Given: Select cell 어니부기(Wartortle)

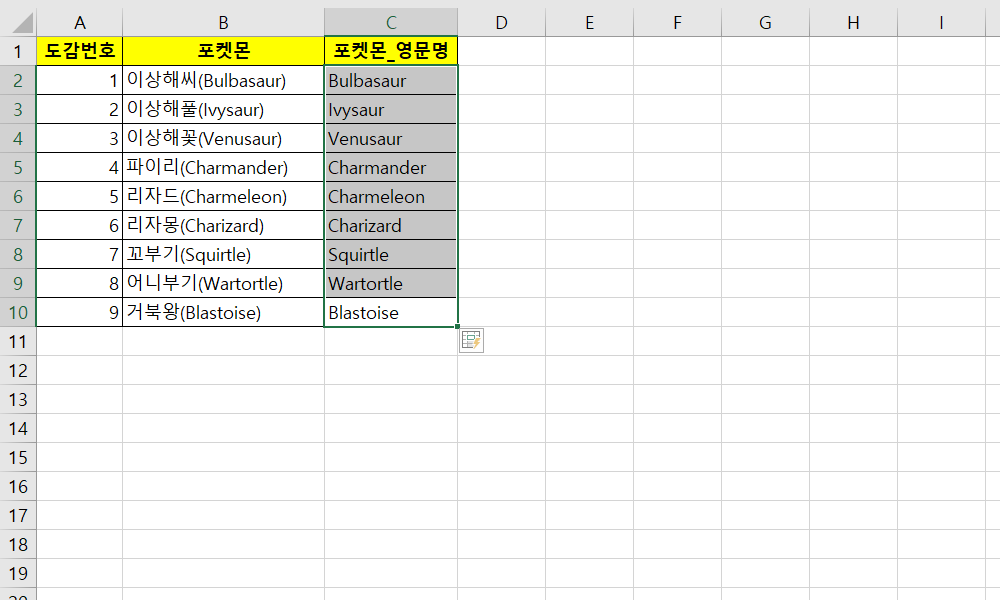Looking at the screenshot, I should pos(223,284).
